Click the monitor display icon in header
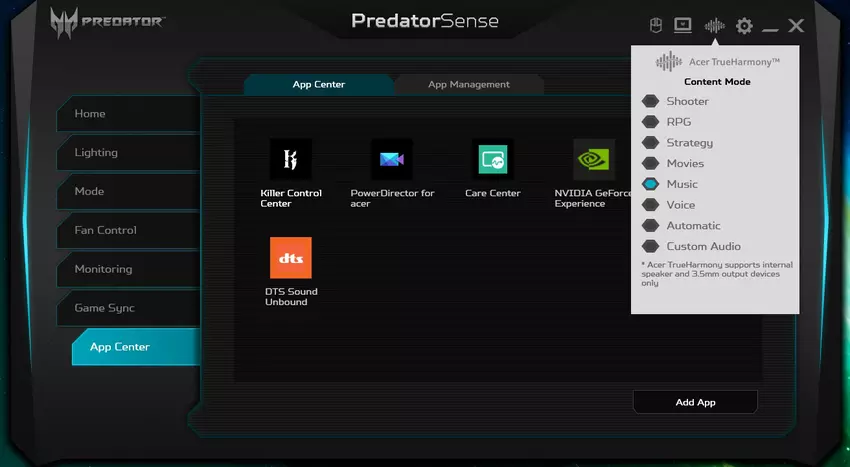The image size is (850, 467). [683, 26]
